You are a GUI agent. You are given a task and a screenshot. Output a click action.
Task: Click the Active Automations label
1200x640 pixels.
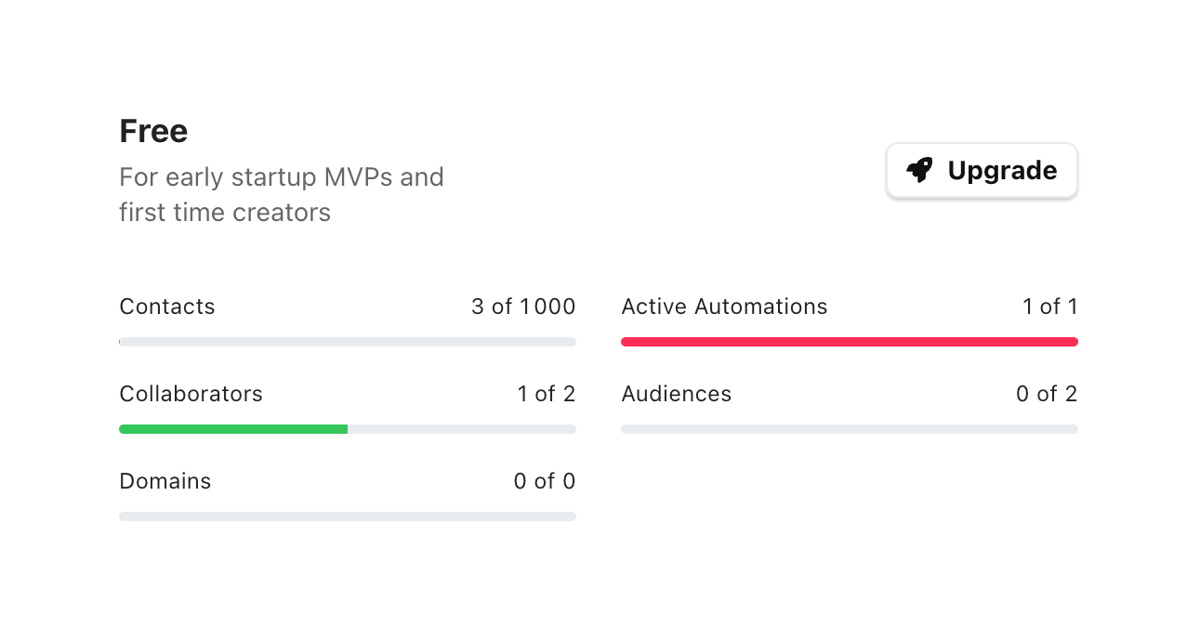pos(724,307)
